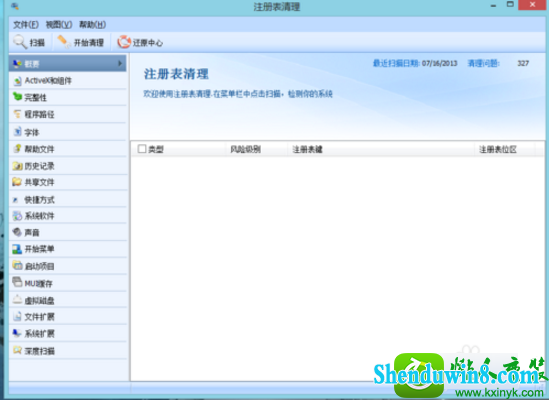Screen dimensions: 549x400
Task: Choose the 共享文件 folder icon
Action: tap(17, 182)
